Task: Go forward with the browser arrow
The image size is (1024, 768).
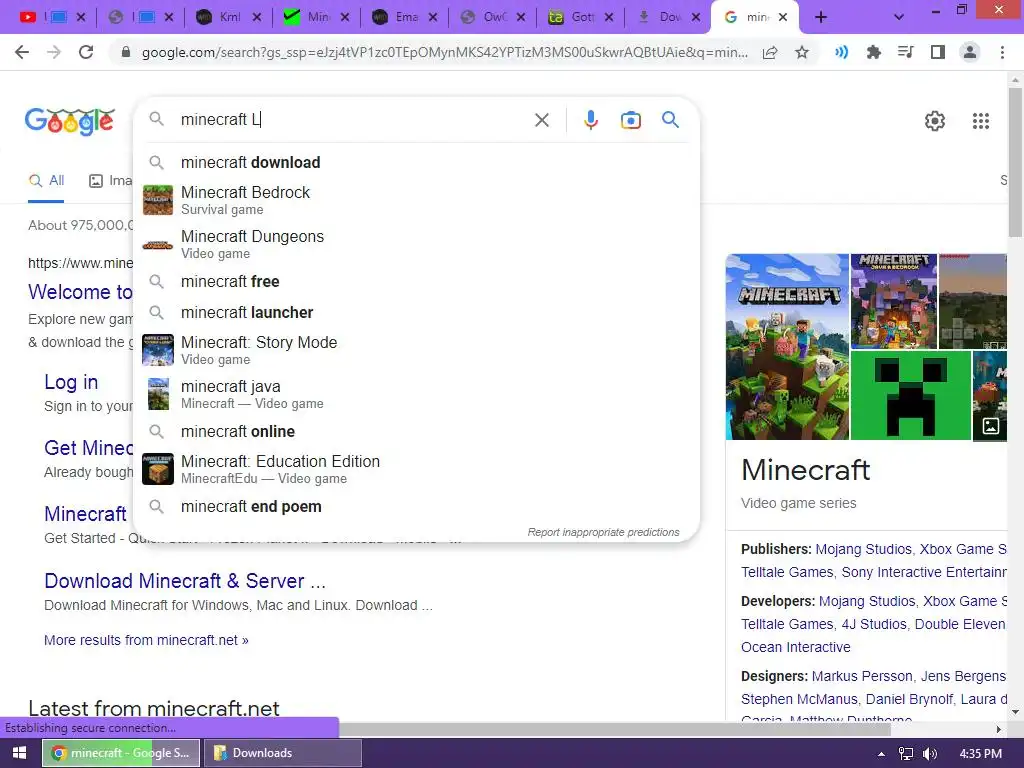Action: pos(54,52)
